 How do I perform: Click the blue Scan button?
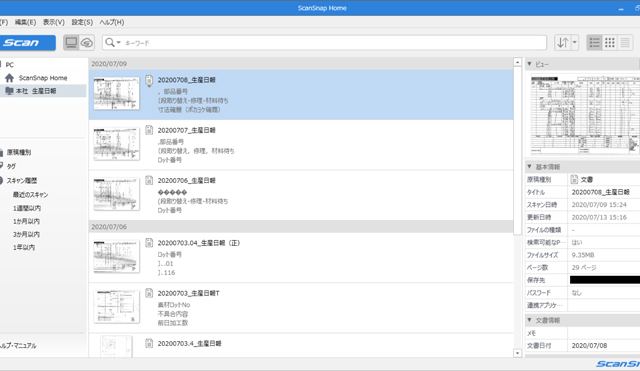pyautogui.click(x=27, y=43)
